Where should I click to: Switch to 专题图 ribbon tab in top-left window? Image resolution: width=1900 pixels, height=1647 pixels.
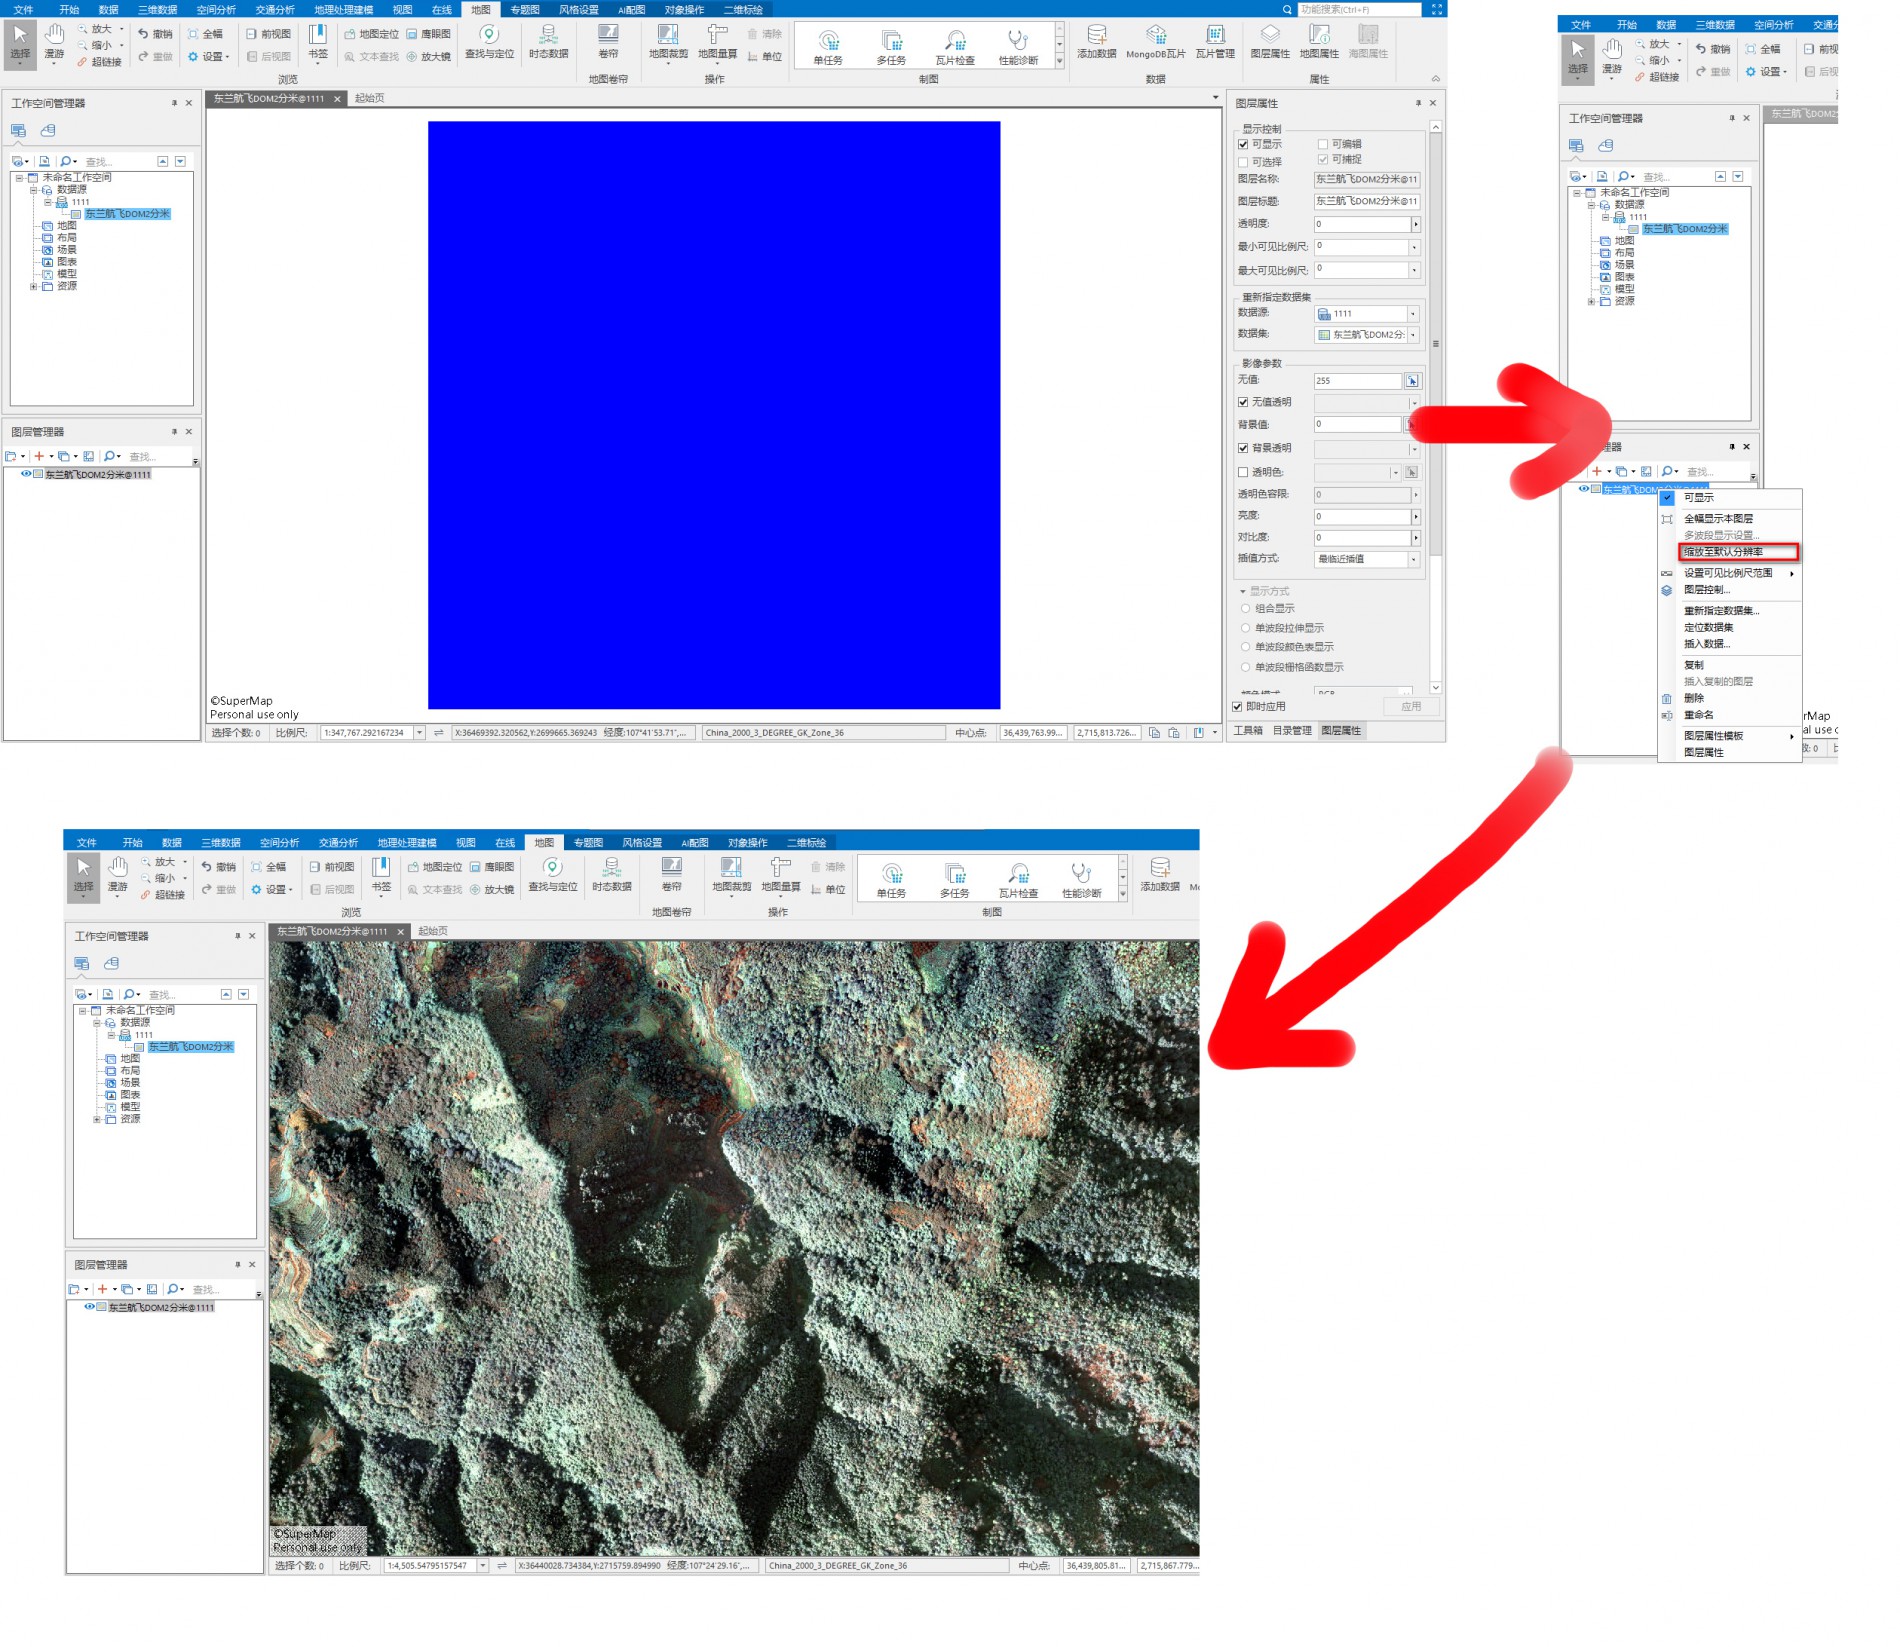[x=525, y=9]
